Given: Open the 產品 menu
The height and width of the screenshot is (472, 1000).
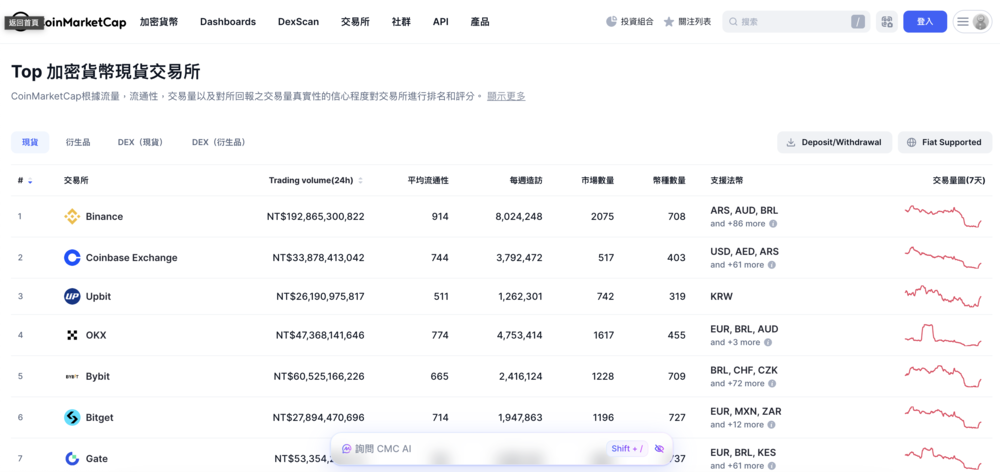Looking at the screenshot, I should [x=480, y=22].
